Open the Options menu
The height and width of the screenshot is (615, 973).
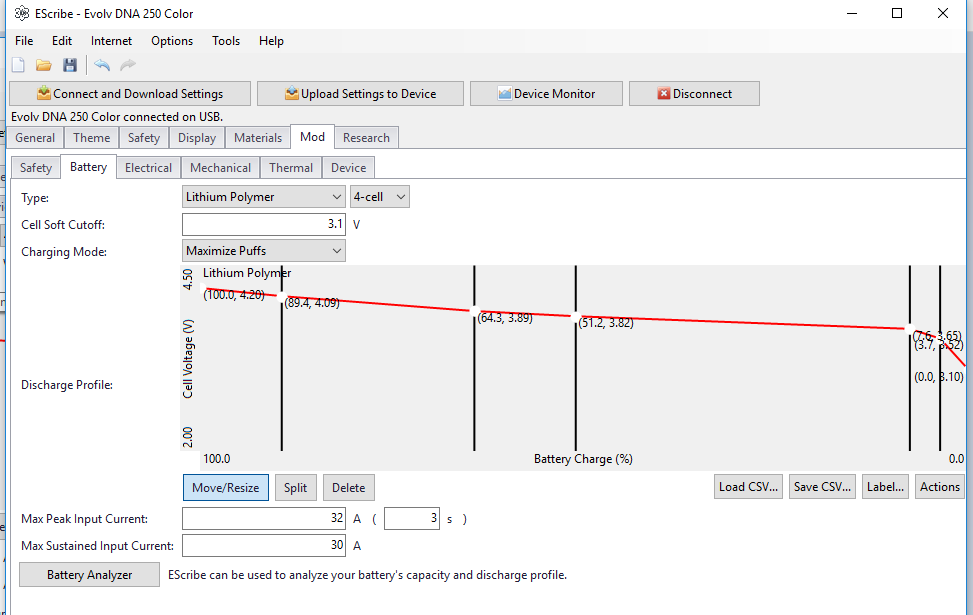(172, 41)
